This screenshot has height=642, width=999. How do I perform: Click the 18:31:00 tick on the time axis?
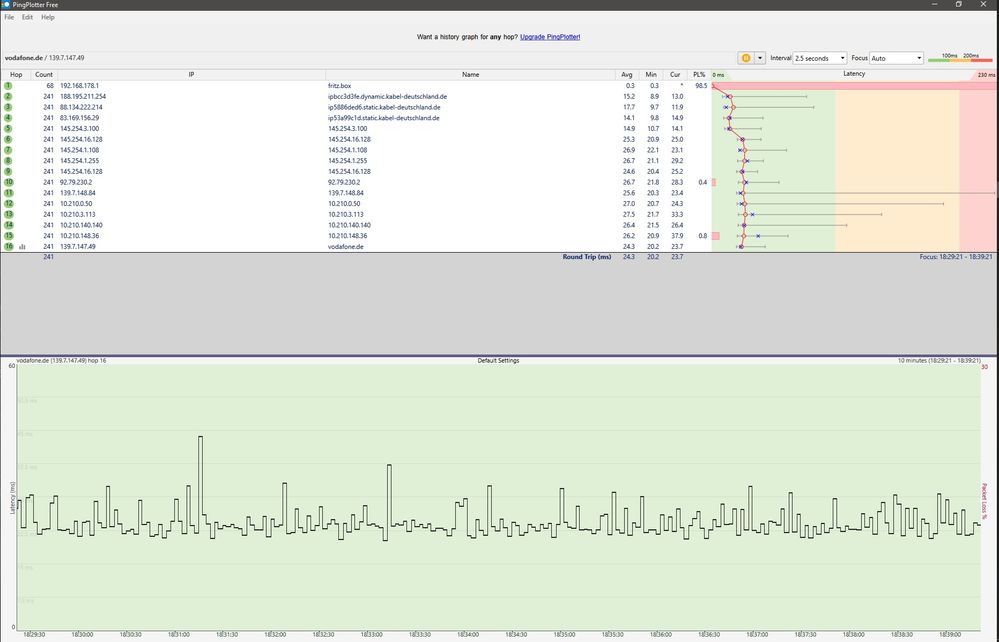tap(178, 634)
